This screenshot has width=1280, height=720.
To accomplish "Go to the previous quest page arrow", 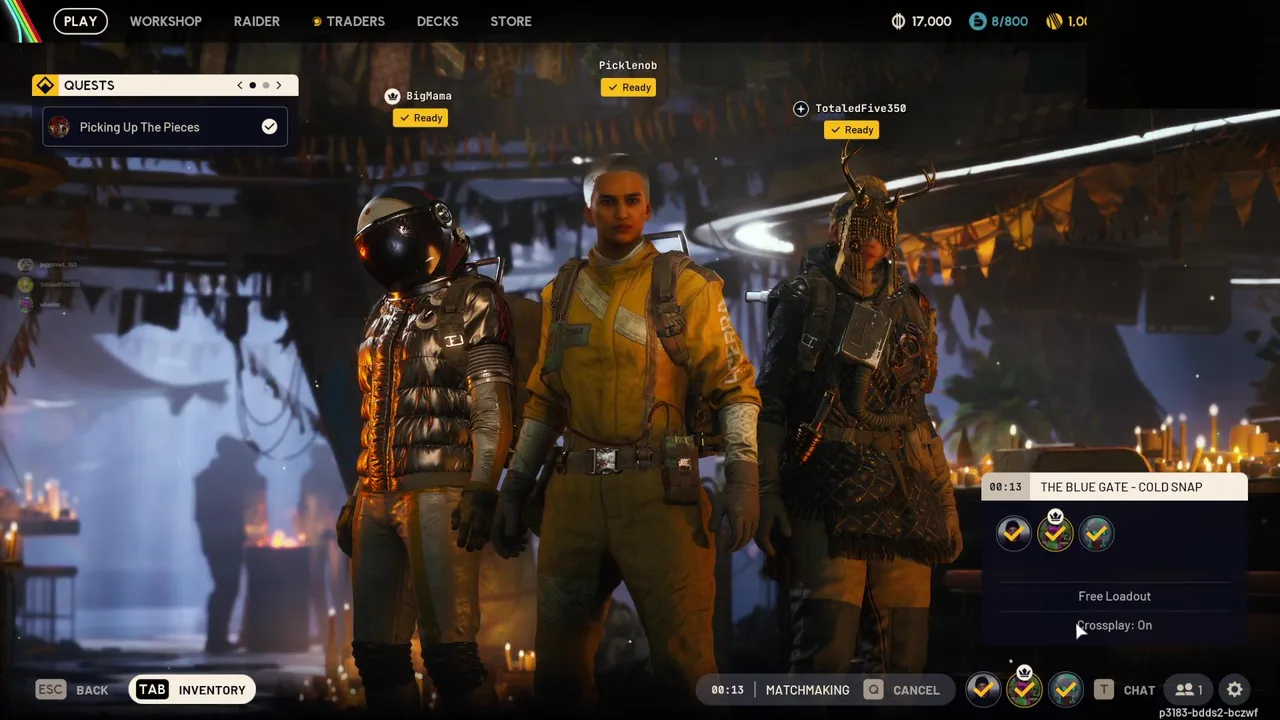I will [240, 85].
